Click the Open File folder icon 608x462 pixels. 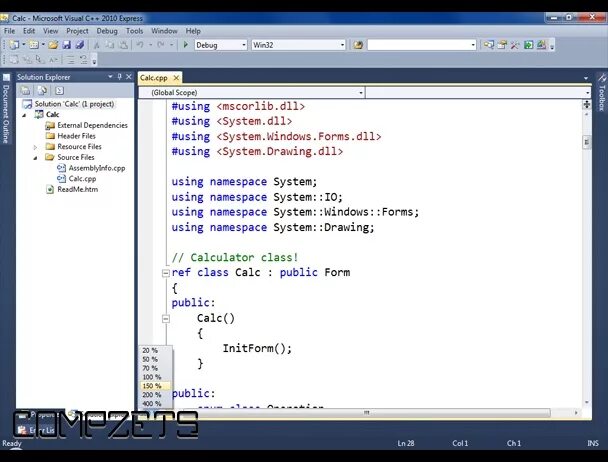pyautogui.click(x=53, y=45)
